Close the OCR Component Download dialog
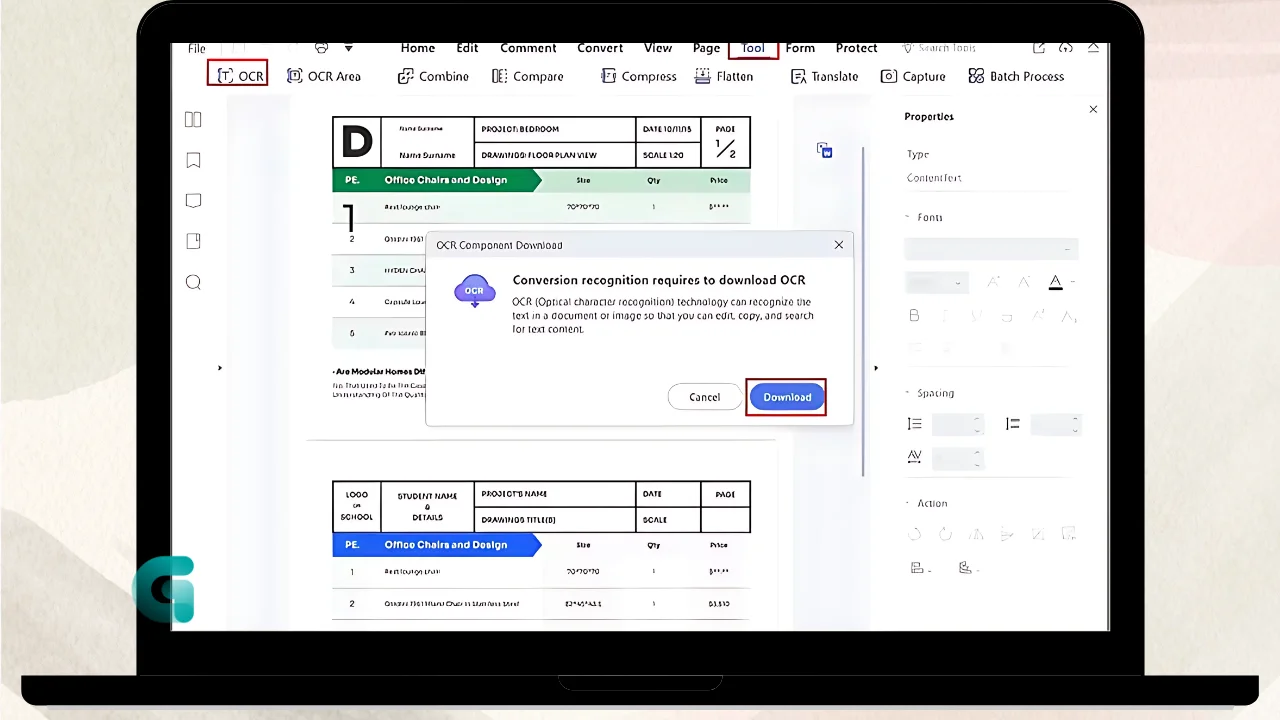Image resolution: width=1280 pixels, height=720 pixels. pos(839,245)
